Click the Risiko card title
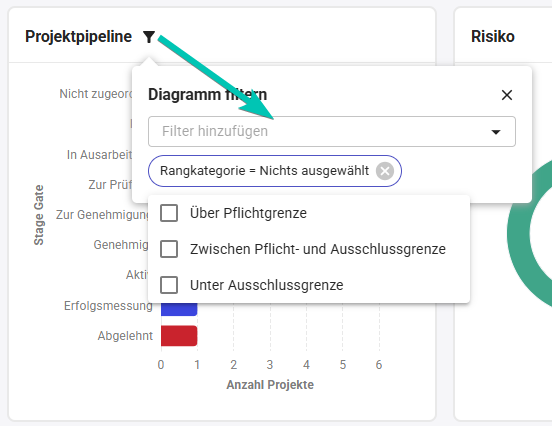Viewport: 552px width, 426px height. pos(493,37)
